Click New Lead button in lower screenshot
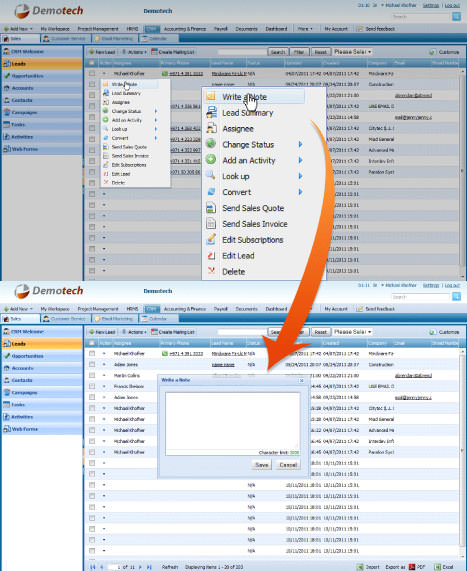467x571 pixels. (102, 332)
